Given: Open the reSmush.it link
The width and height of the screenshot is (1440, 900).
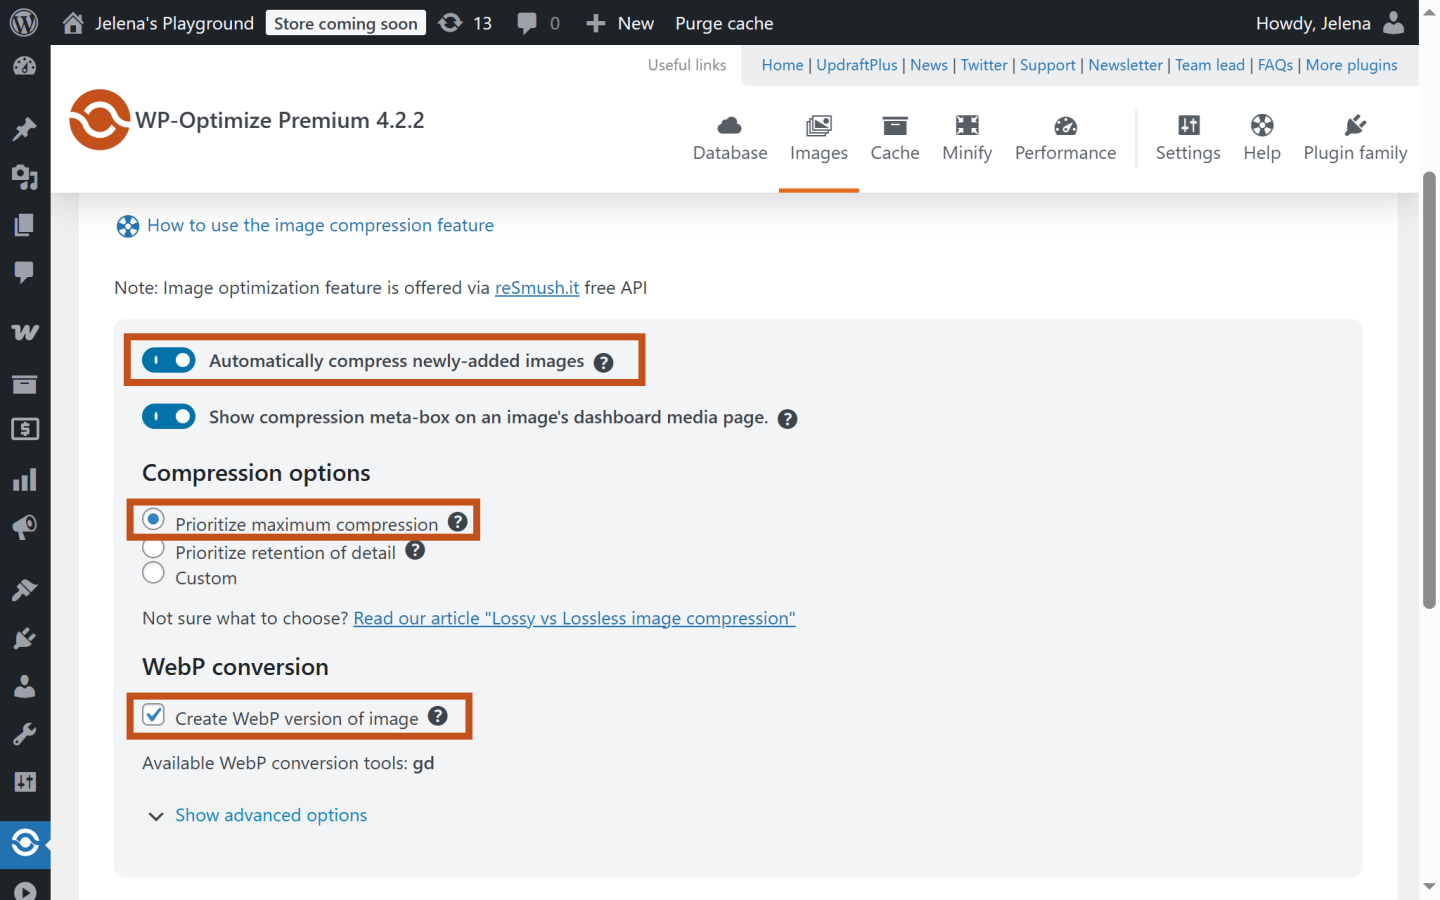Looking at the screenshot, I should (x=536, y=287).
